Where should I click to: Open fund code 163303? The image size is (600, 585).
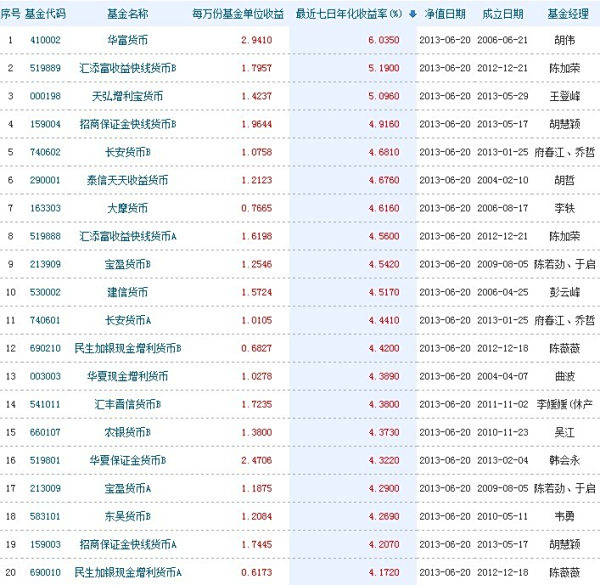[45, 208]
